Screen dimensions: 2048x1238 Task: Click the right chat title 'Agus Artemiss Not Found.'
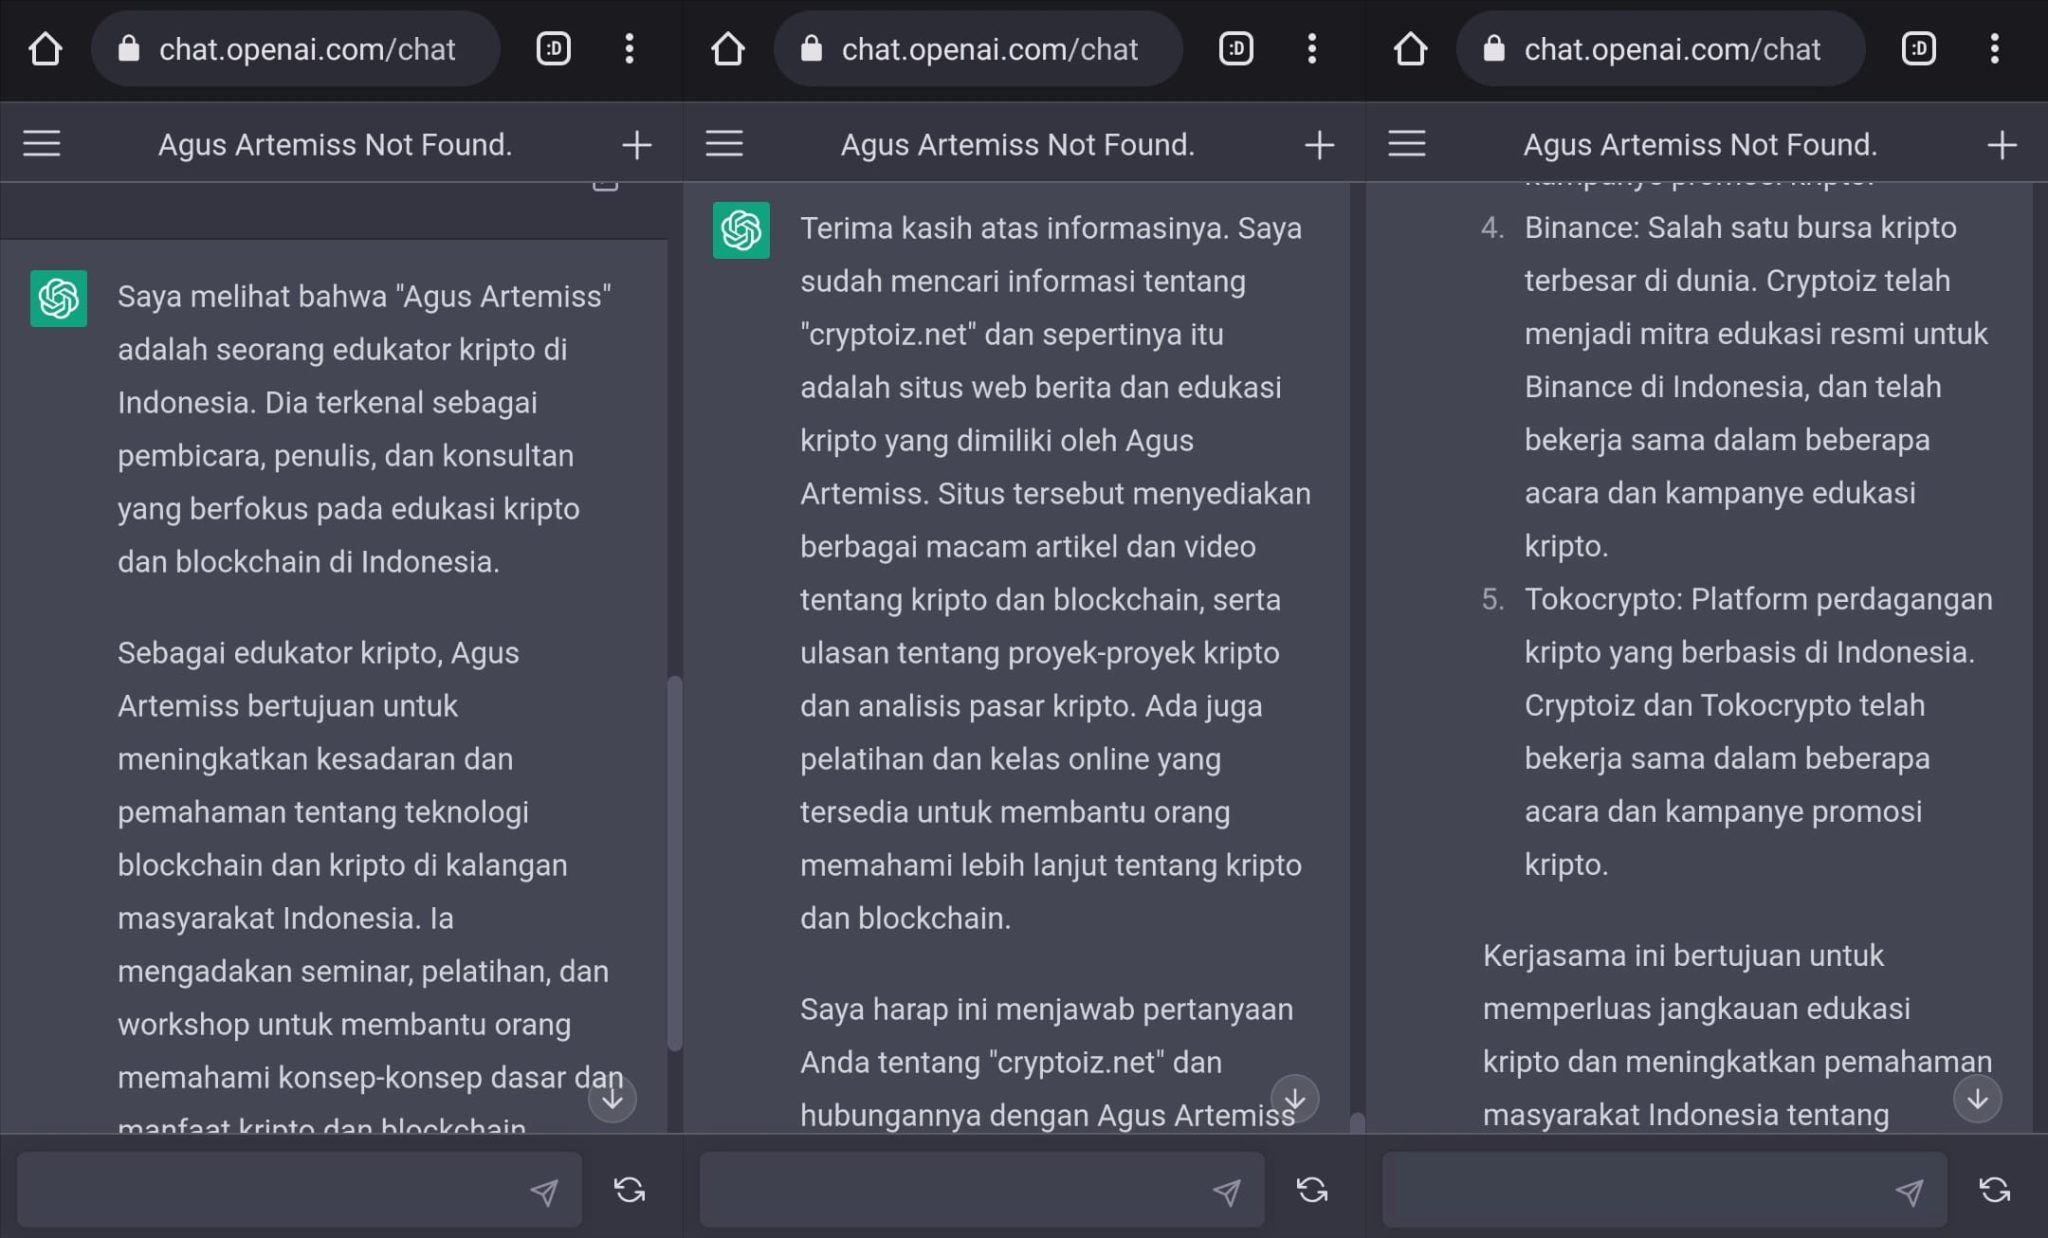[1700, 145]
